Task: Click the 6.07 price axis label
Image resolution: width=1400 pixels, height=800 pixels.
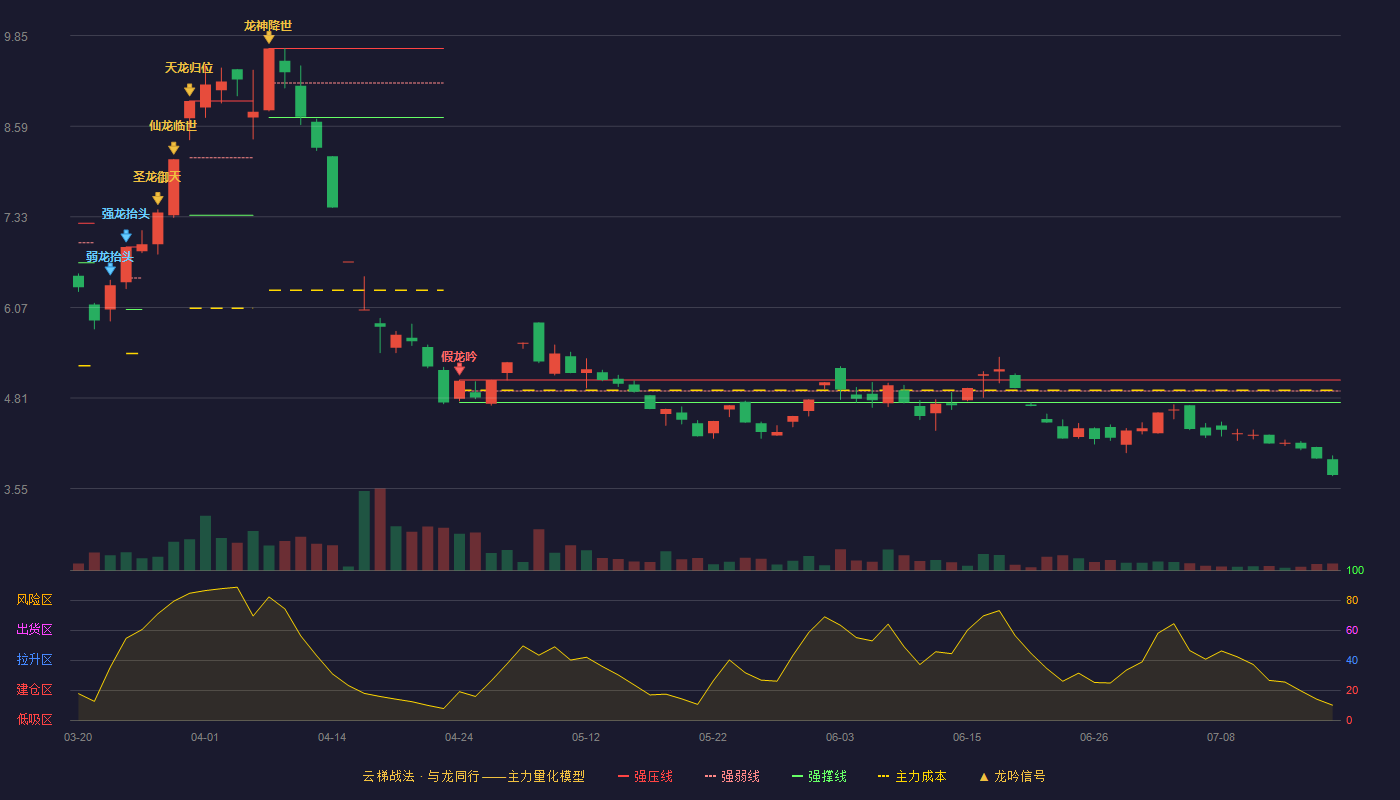Action: (16, 309)
